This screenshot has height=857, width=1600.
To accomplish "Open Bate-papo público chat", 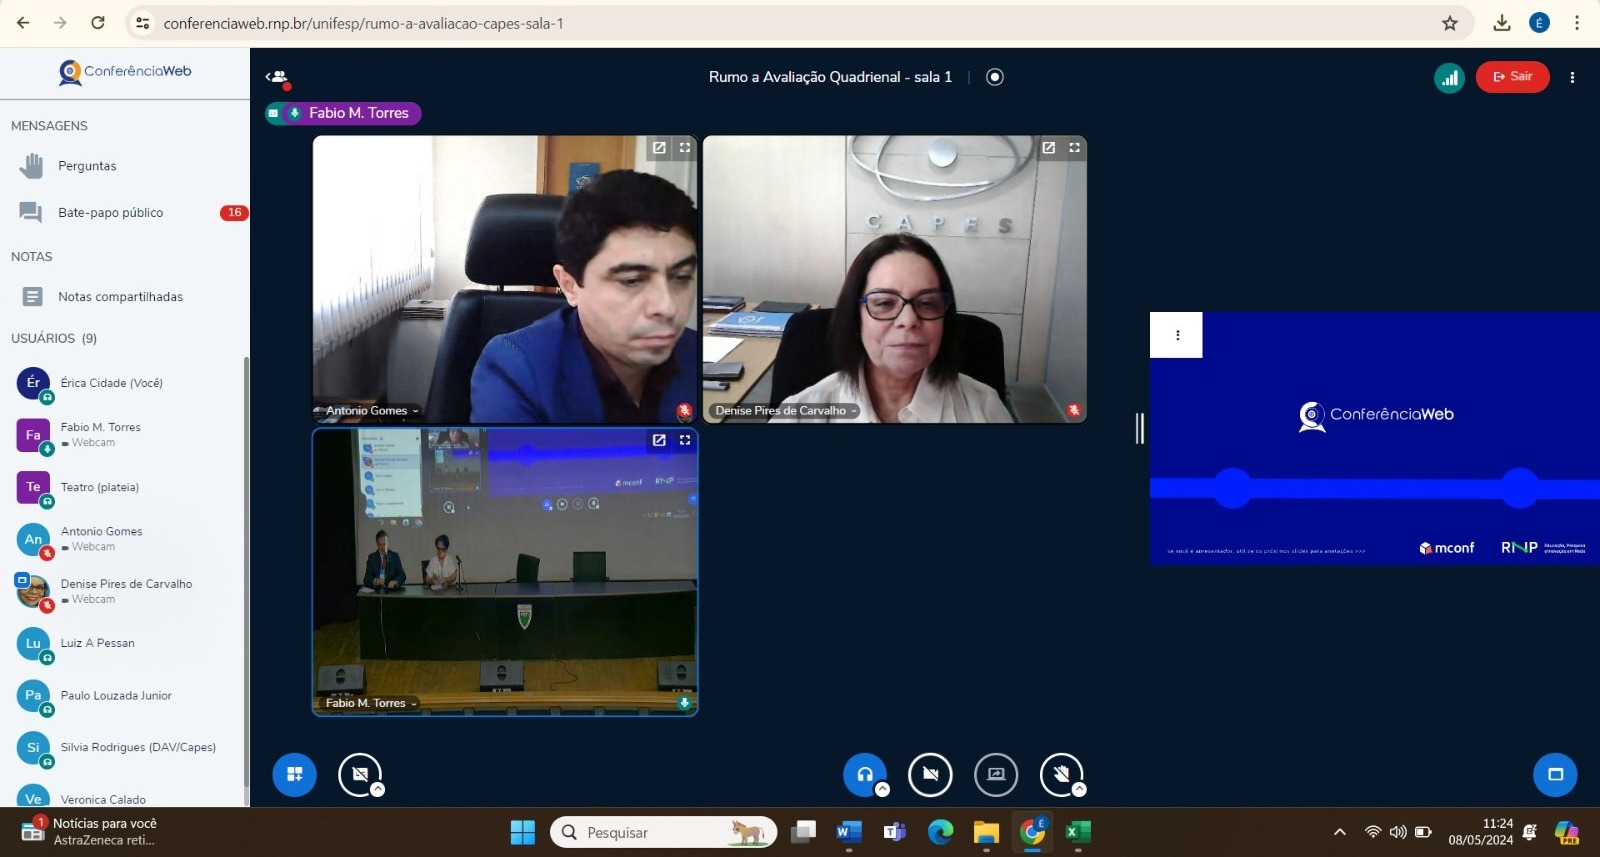I will [x=125, y=212].
